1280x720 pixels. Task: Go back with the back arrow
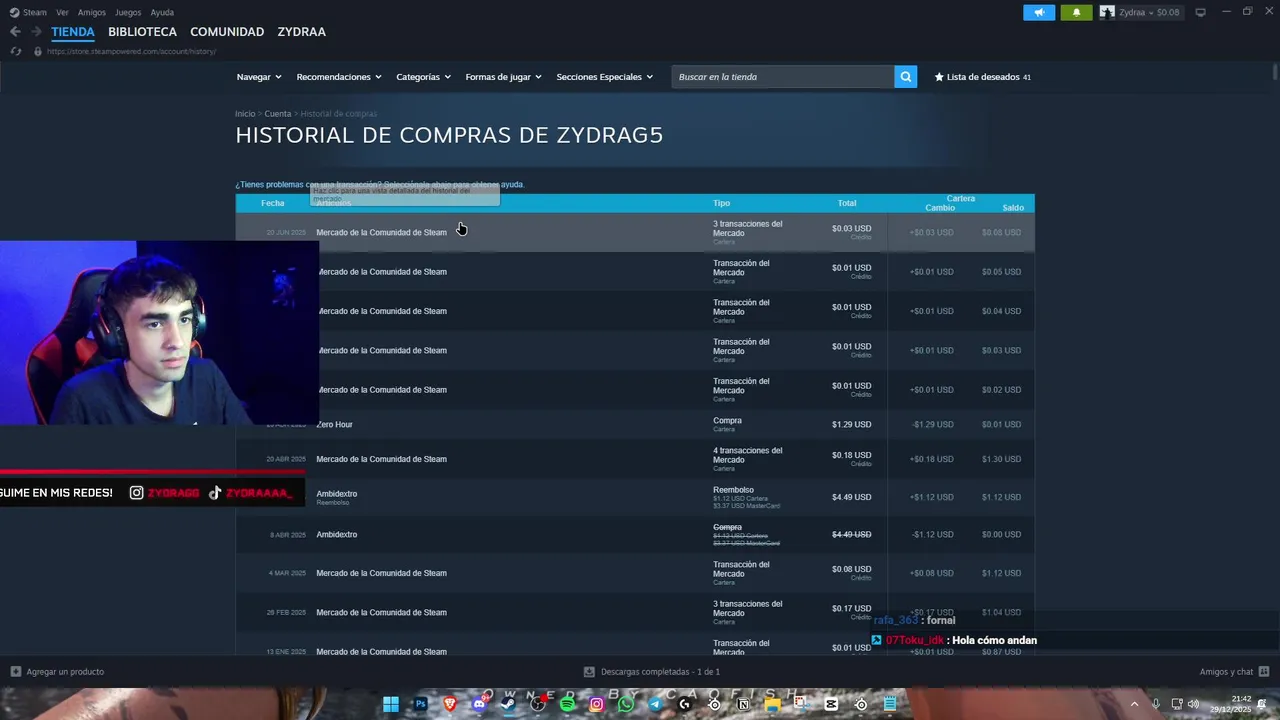15,32
